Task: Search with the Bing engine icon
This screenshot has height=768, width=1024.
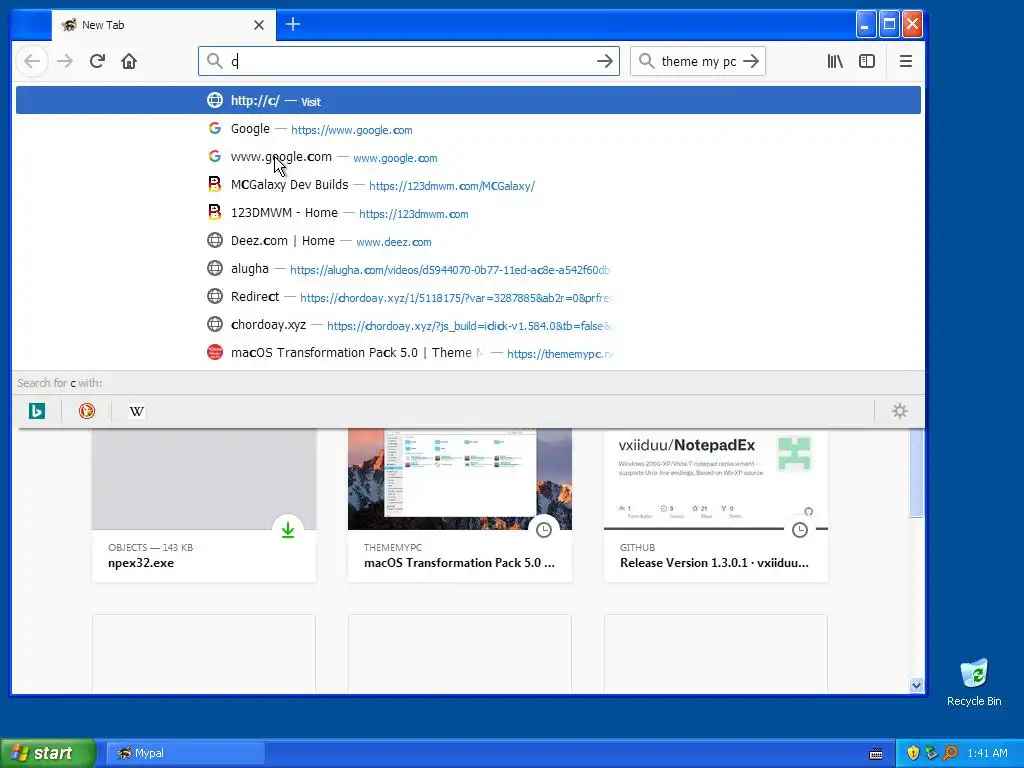Action: coord(37,411)
